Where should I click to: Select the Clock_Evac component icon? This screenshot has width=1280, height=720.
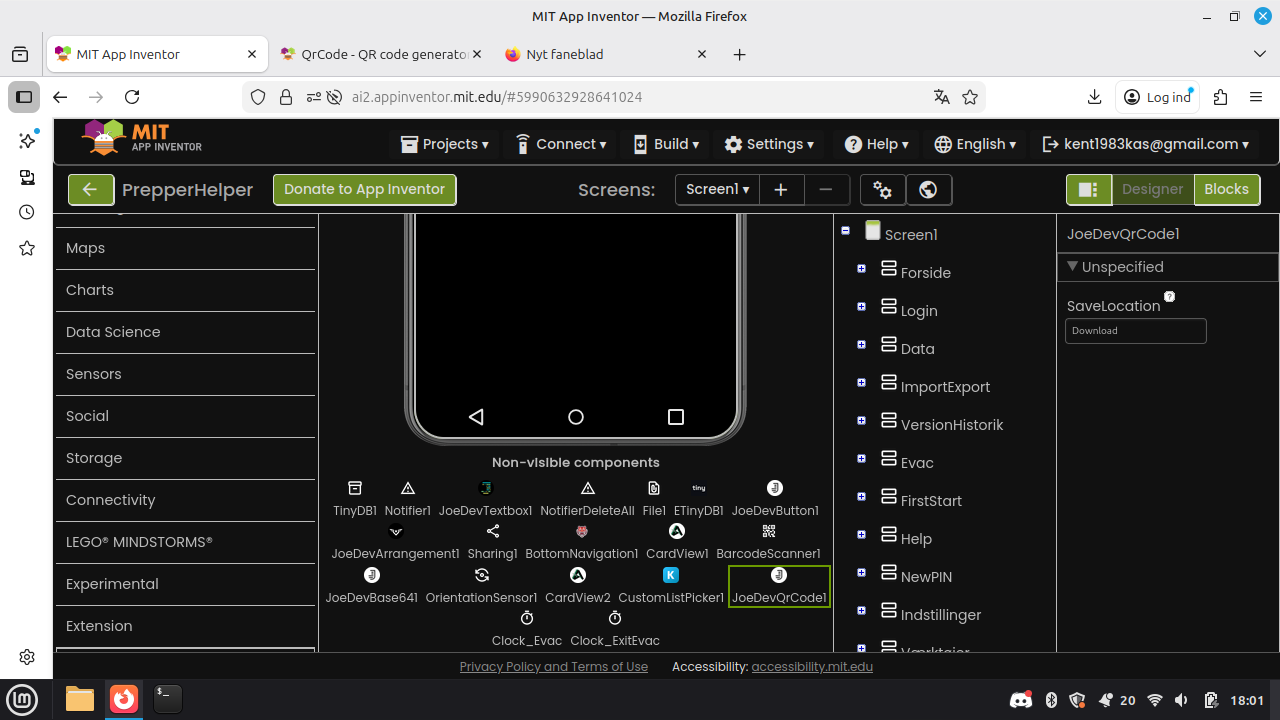click(x=527, y=619)
